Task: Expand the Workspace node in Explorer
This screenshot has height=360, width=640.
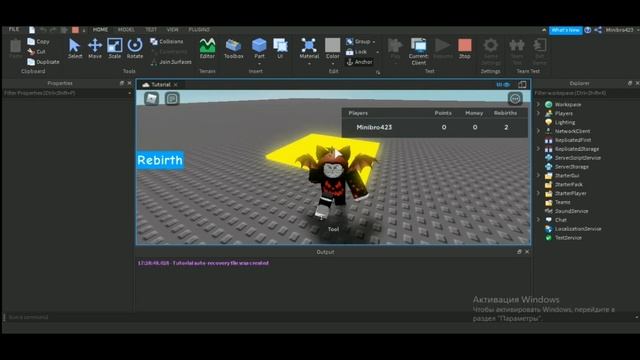Action: click(x=538, y=104)
